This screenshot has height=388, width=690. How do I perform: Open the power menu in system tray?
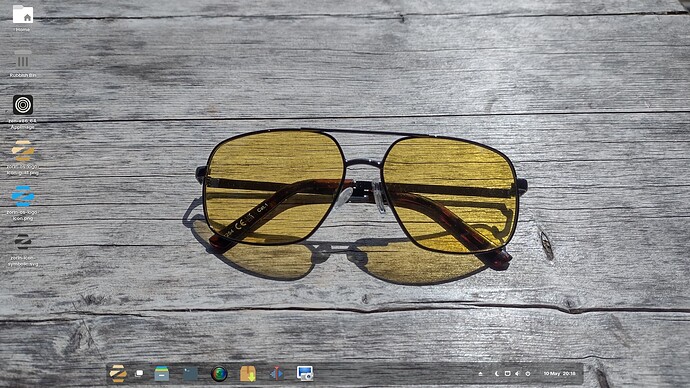coord(528,373)
